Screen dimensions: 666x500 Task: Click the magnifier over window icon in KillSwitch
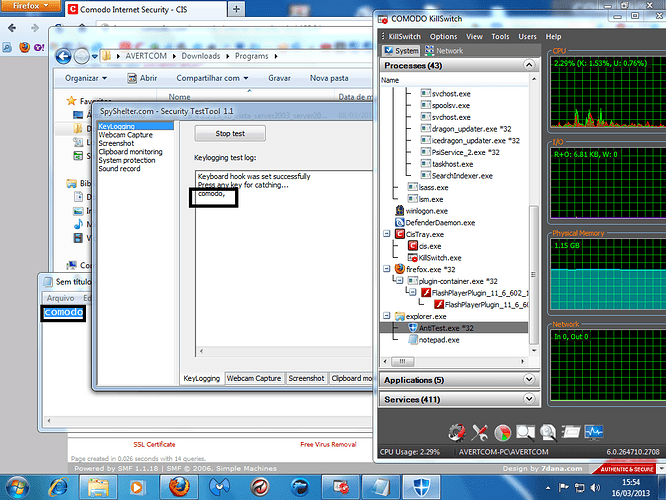coord(525,432)
